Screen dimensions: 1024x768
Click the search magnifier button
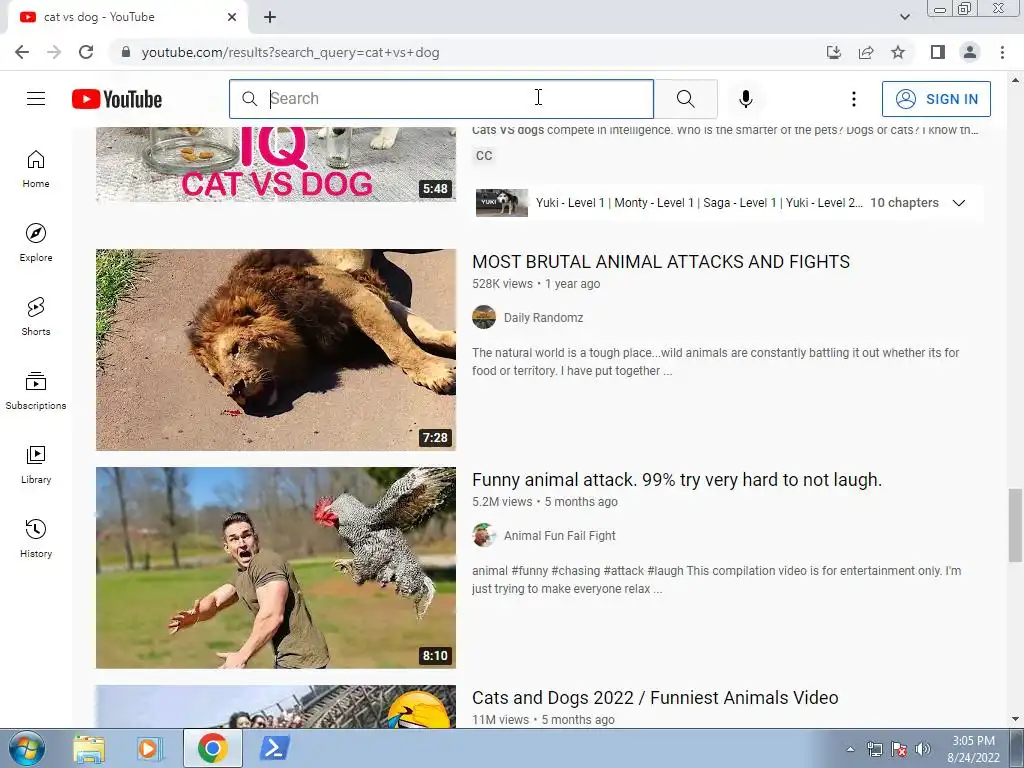coord(686,99)
